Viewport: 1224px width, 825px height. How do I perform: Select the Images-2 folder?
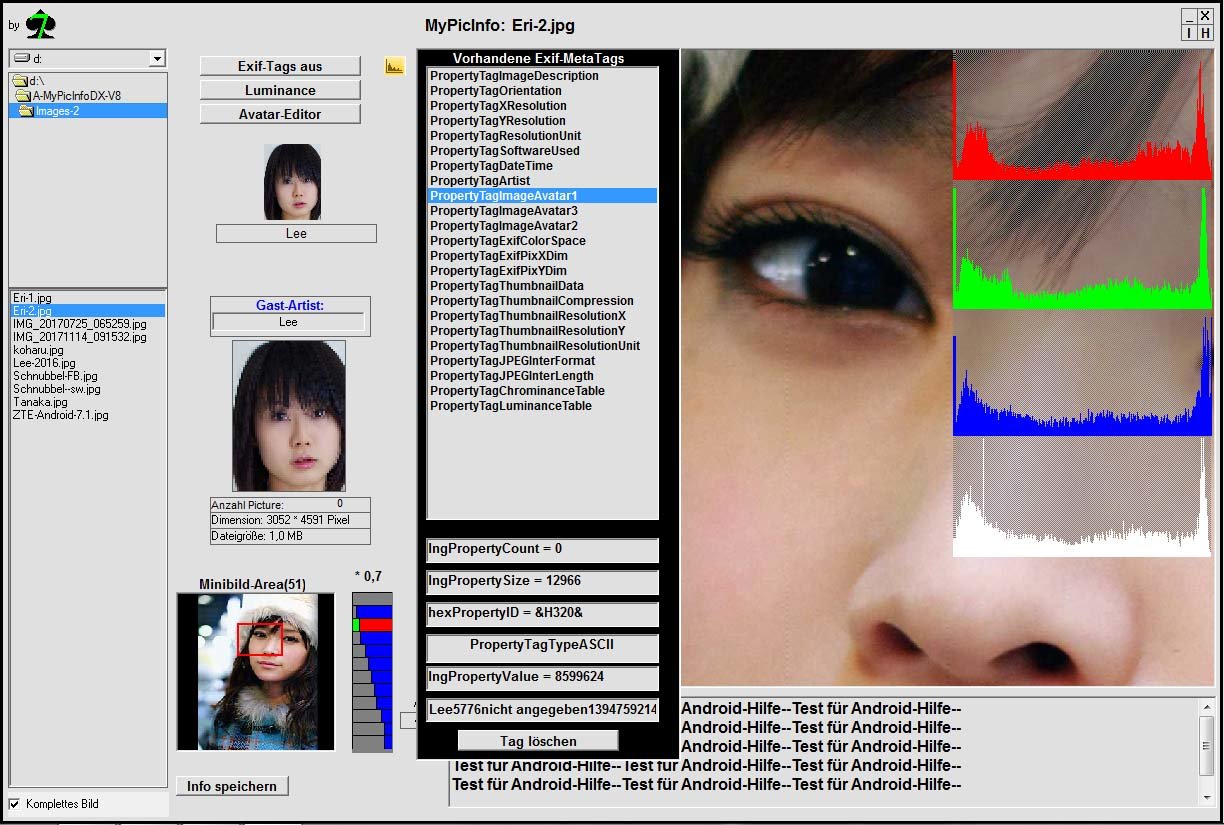tap(56, 111)
